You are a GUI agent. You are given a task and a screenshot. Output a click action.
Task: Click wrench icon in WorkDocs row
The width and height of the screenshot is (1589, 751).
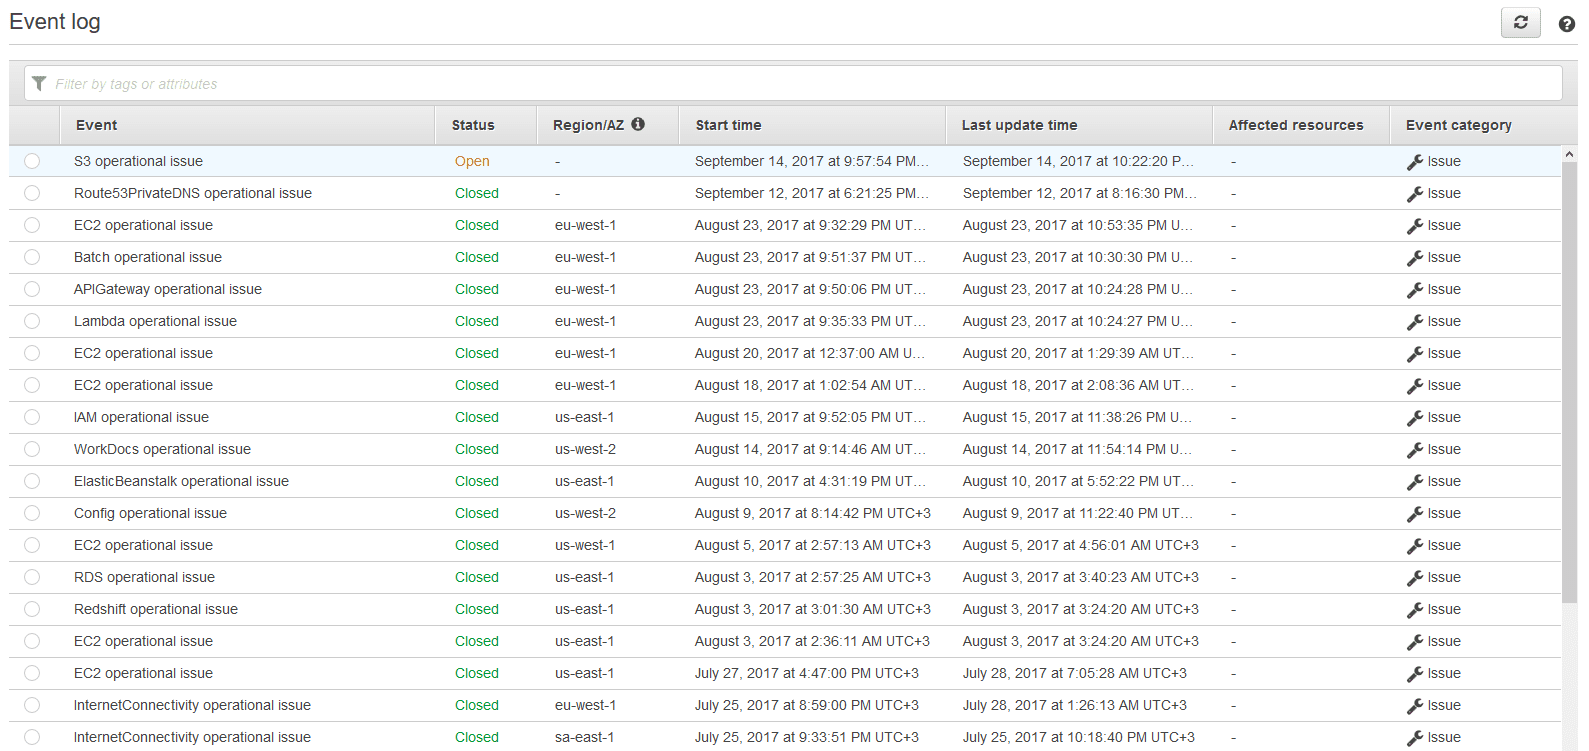[x=1415, y=450]
